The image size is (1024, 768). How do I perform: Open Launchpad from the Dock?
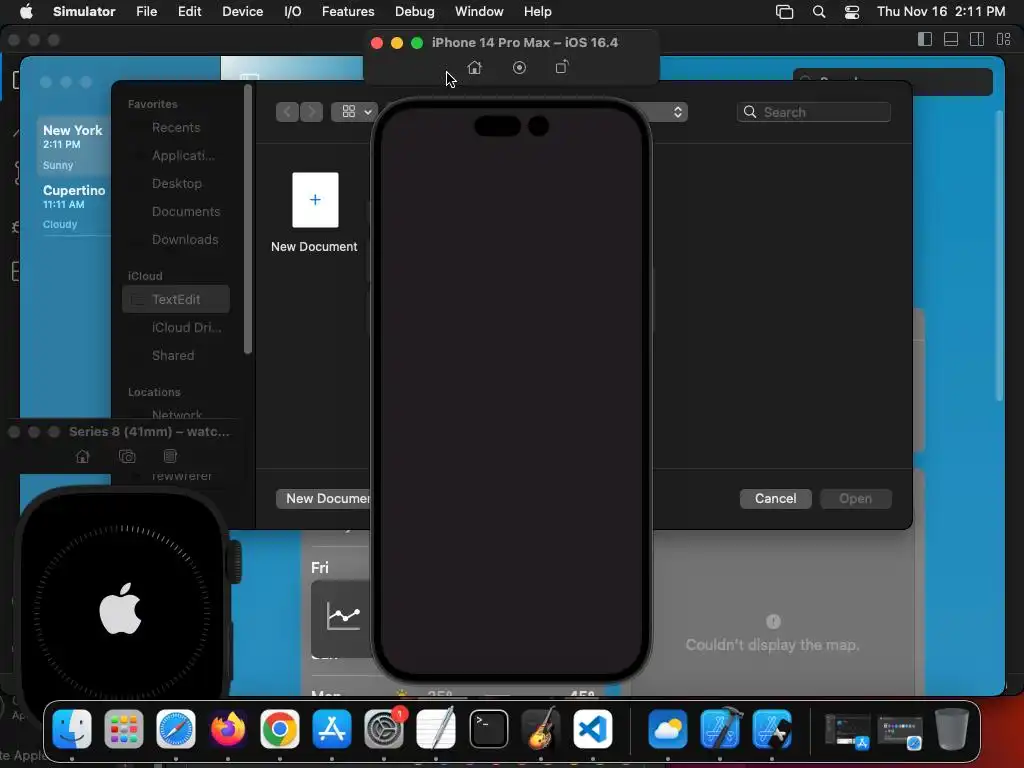tap(123, 729)
